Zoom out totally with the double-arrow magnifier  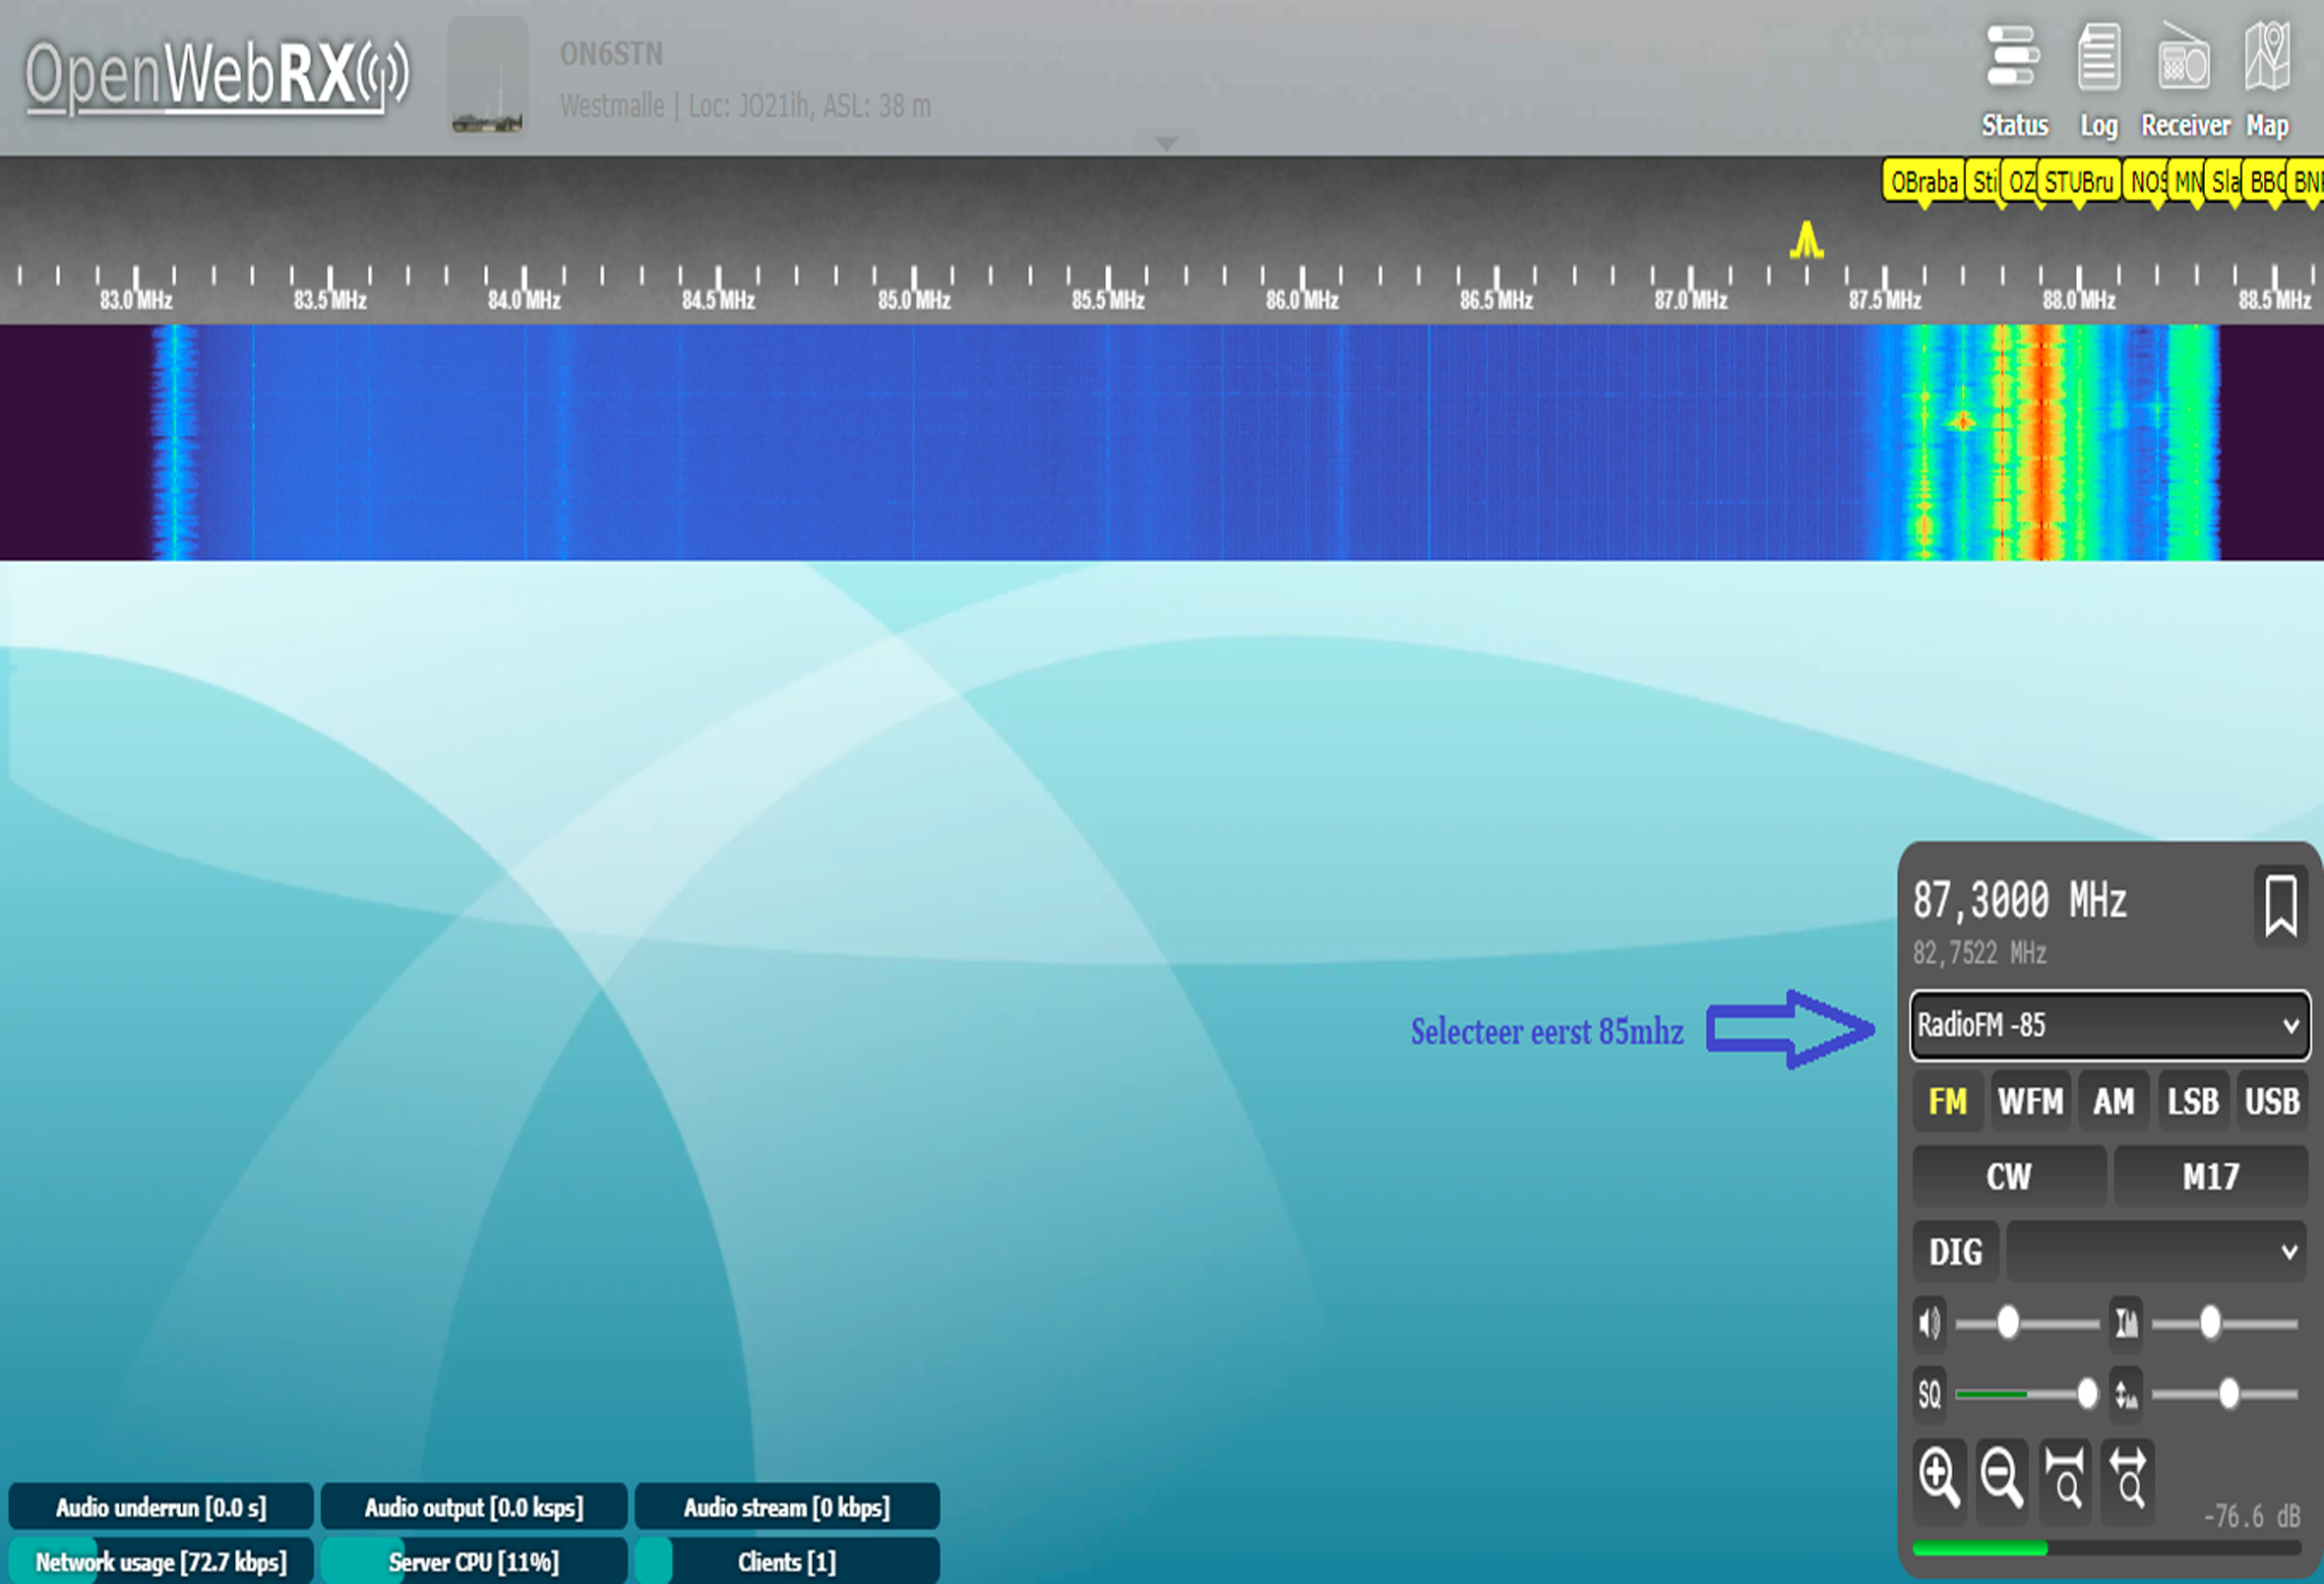(x=2128, y=1480)
